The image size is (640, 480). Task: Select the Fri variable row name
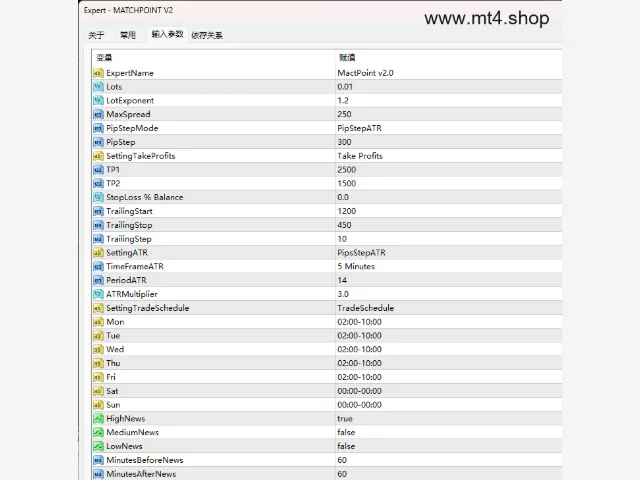click(111, 377)
